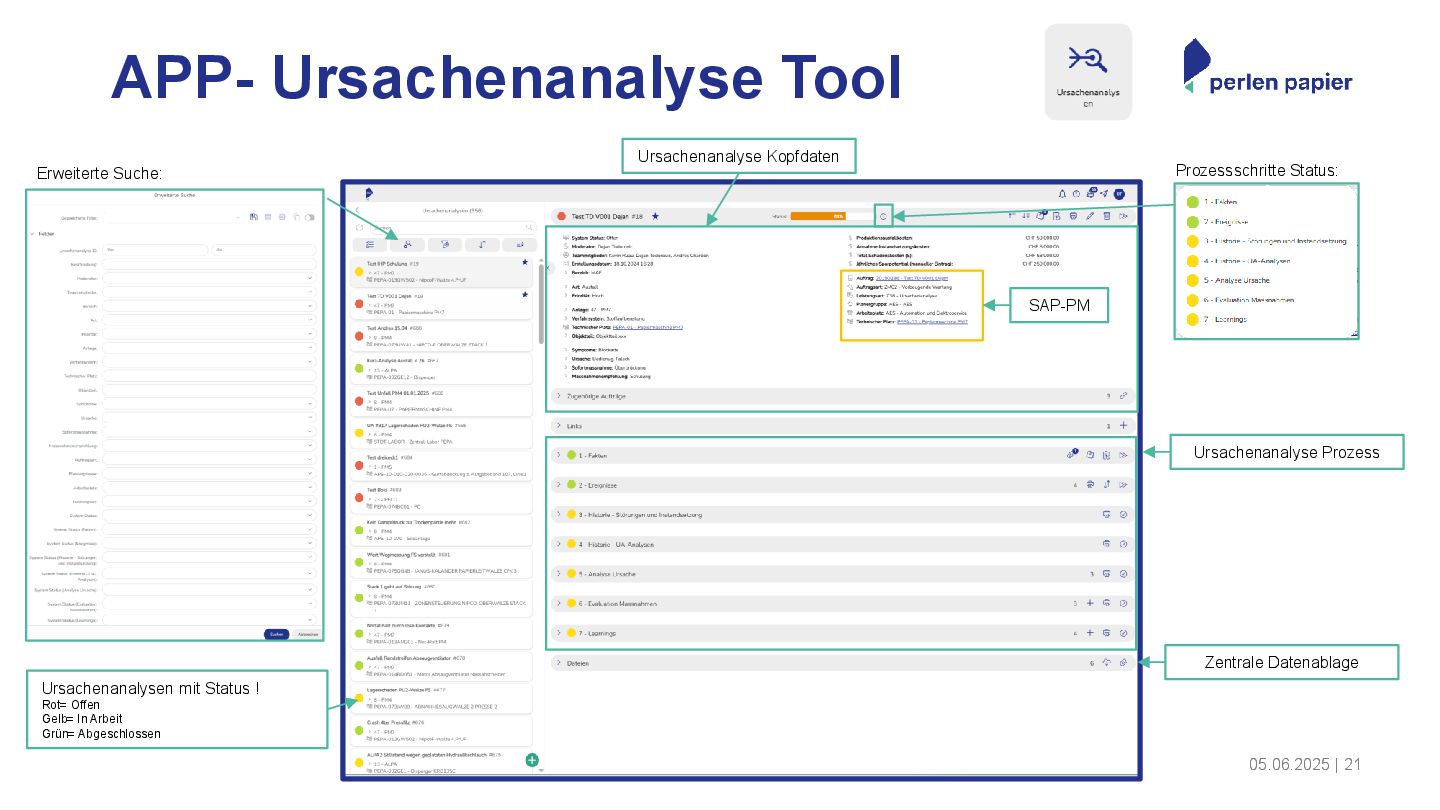The height and width of the screenshot is (810, 1440).
Task: Click the link icon in the Zugehörige Aufträge row
Action: pos(1123,396)
